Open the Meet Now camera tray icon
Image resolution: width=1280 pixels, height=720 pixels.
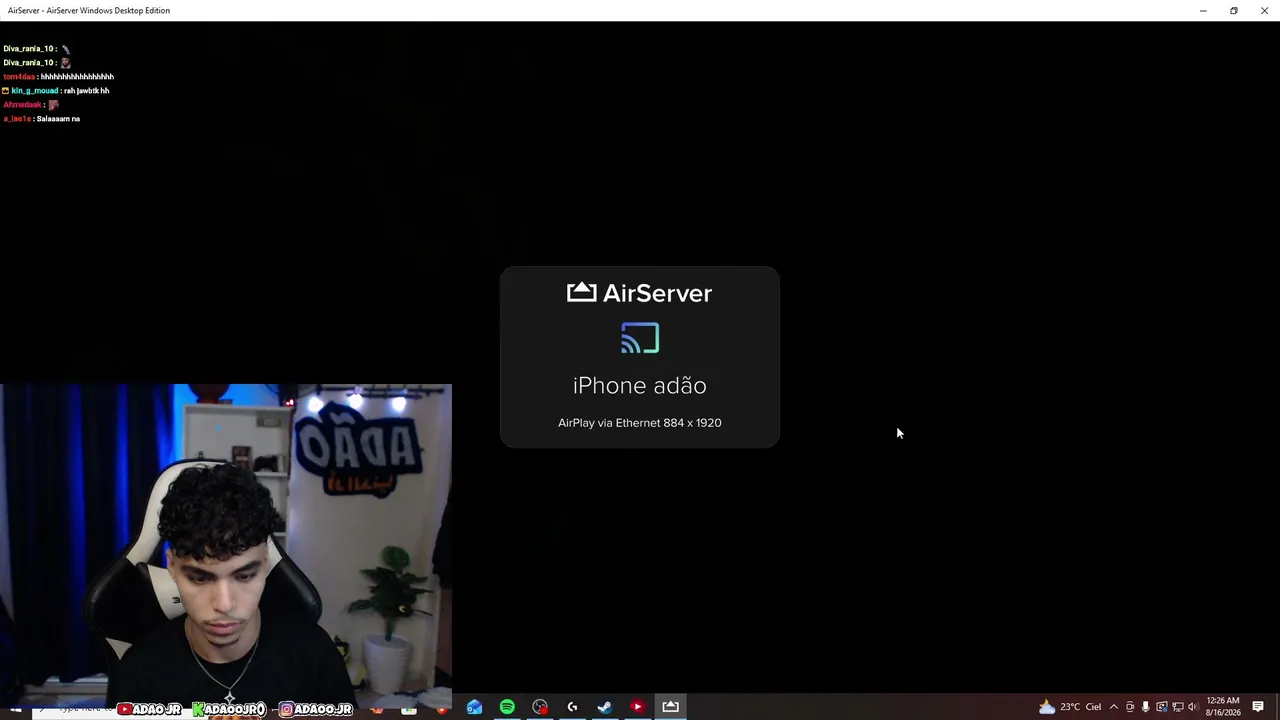pyautogui.click(x=1130, y=707)
